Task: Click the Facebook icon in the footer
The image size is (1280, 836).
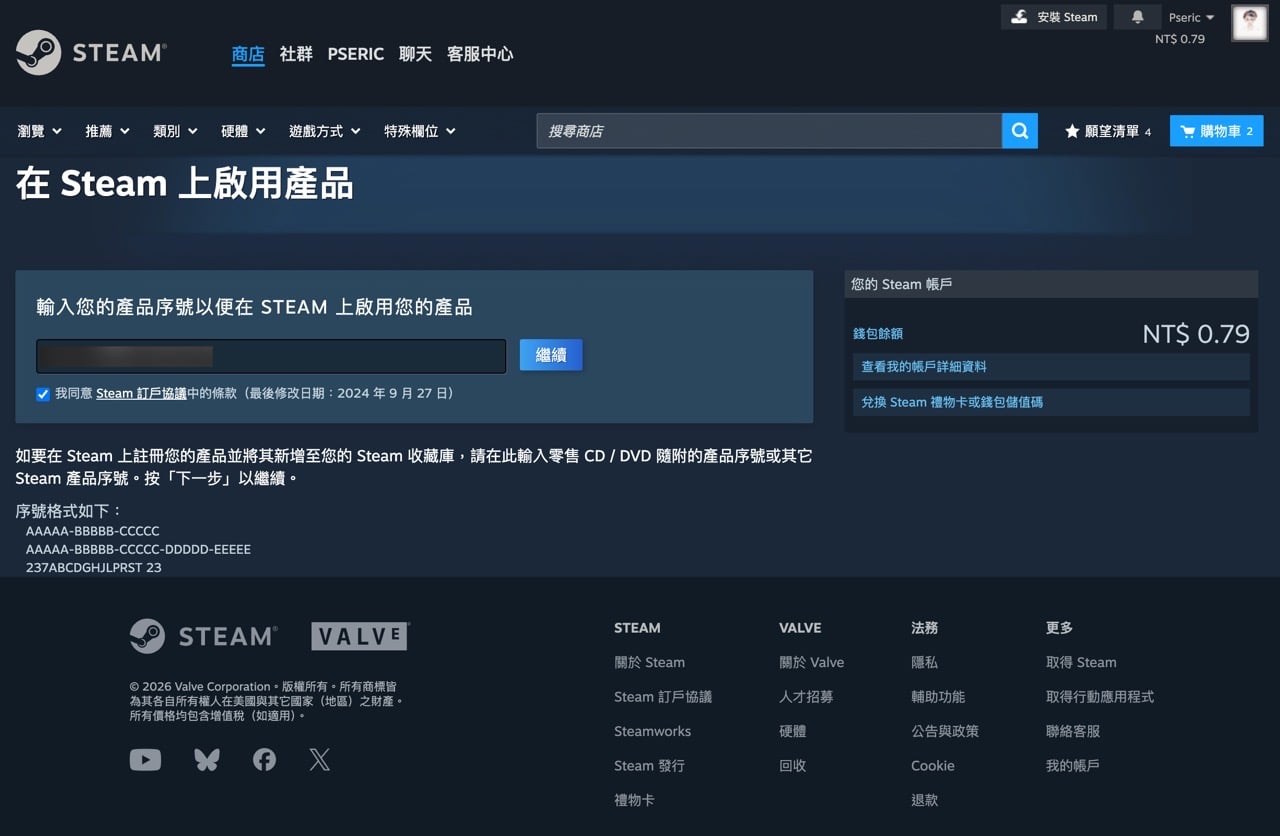Action: point(264,760)
